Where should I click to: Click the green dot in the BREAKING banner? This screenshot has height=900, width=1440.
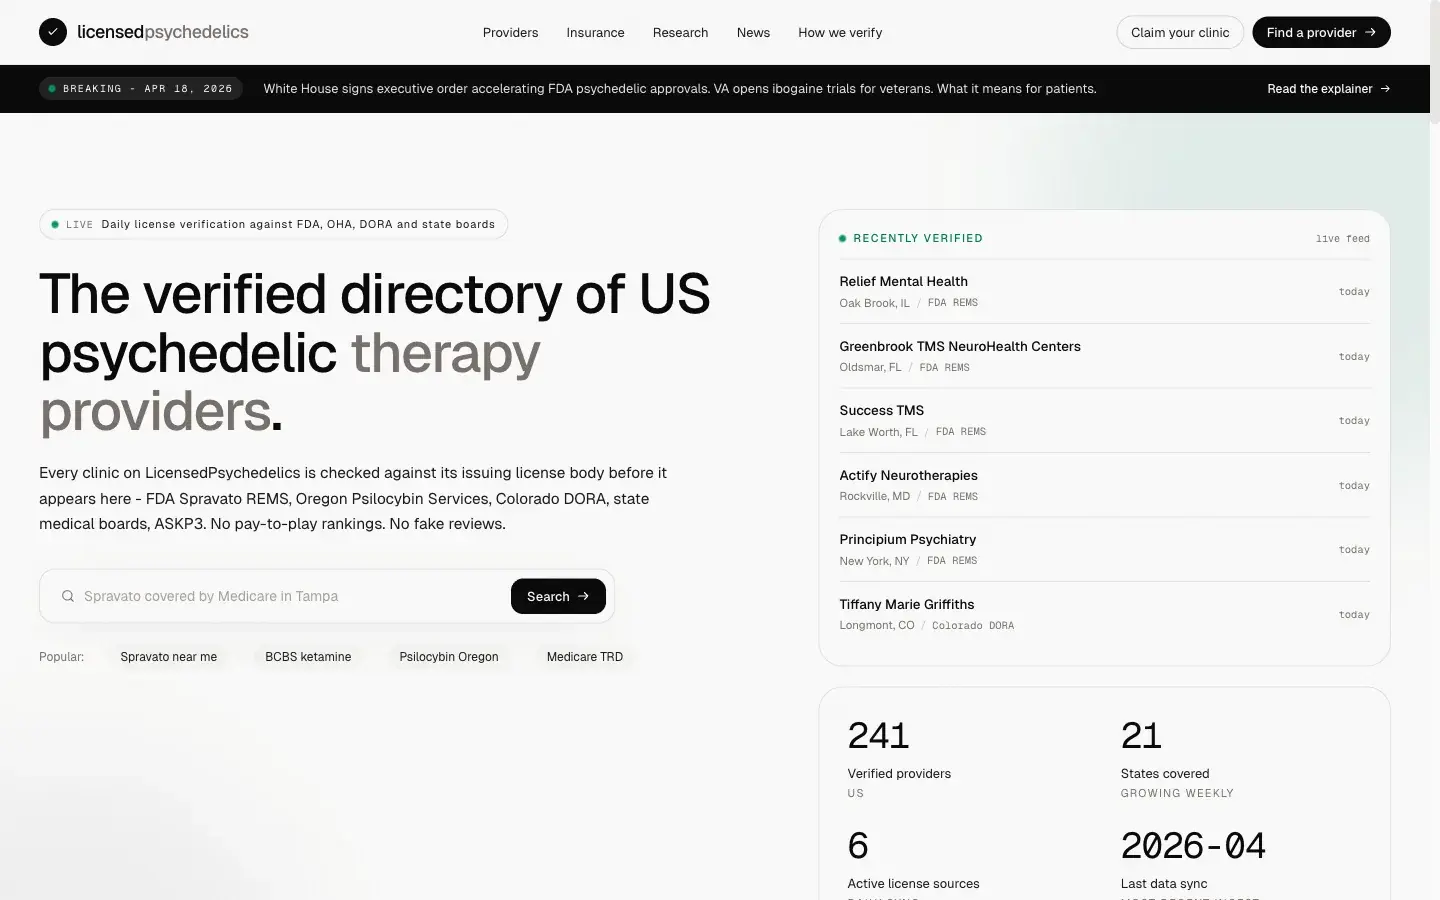pos(52,88)
